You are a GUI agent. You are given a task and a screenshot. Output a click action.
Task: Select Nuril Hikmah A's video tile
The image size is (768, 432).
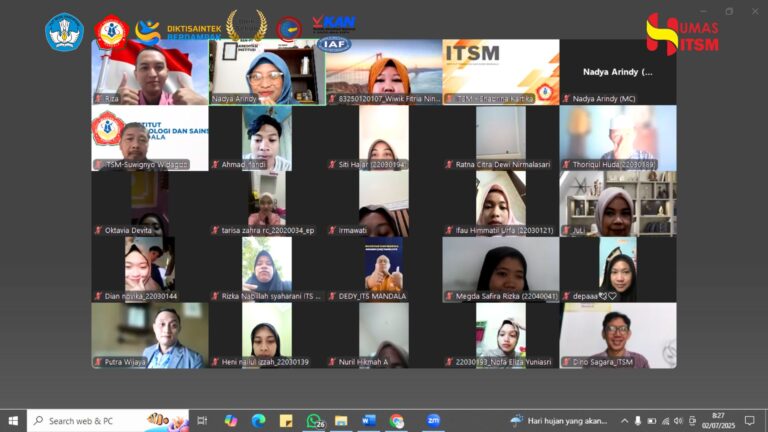click(384, 336)
